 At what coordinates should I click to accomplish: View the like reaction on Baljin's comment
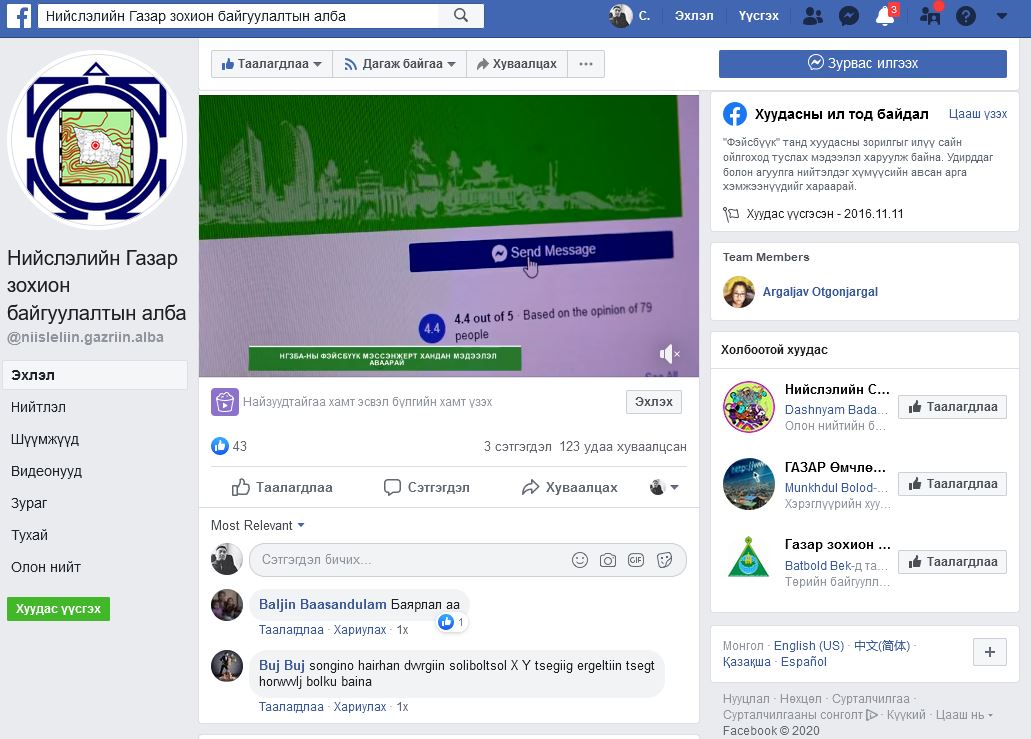pyautogui.click(x=452, y=622)
